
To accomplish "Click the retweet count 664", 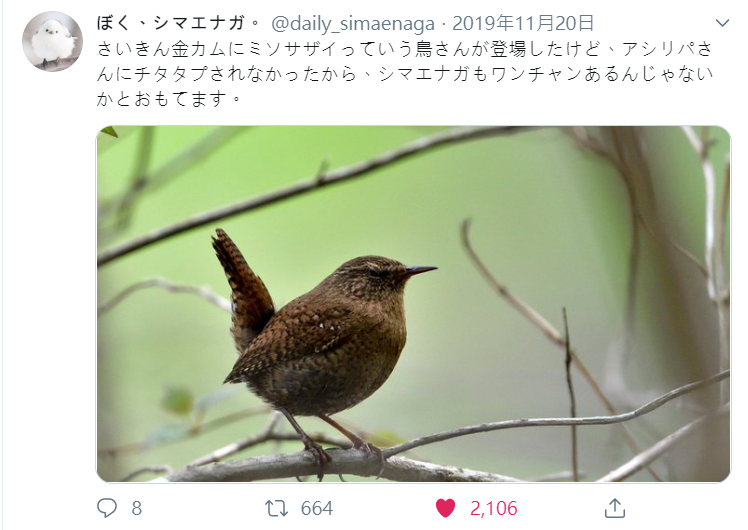I will tap(317, 508).
